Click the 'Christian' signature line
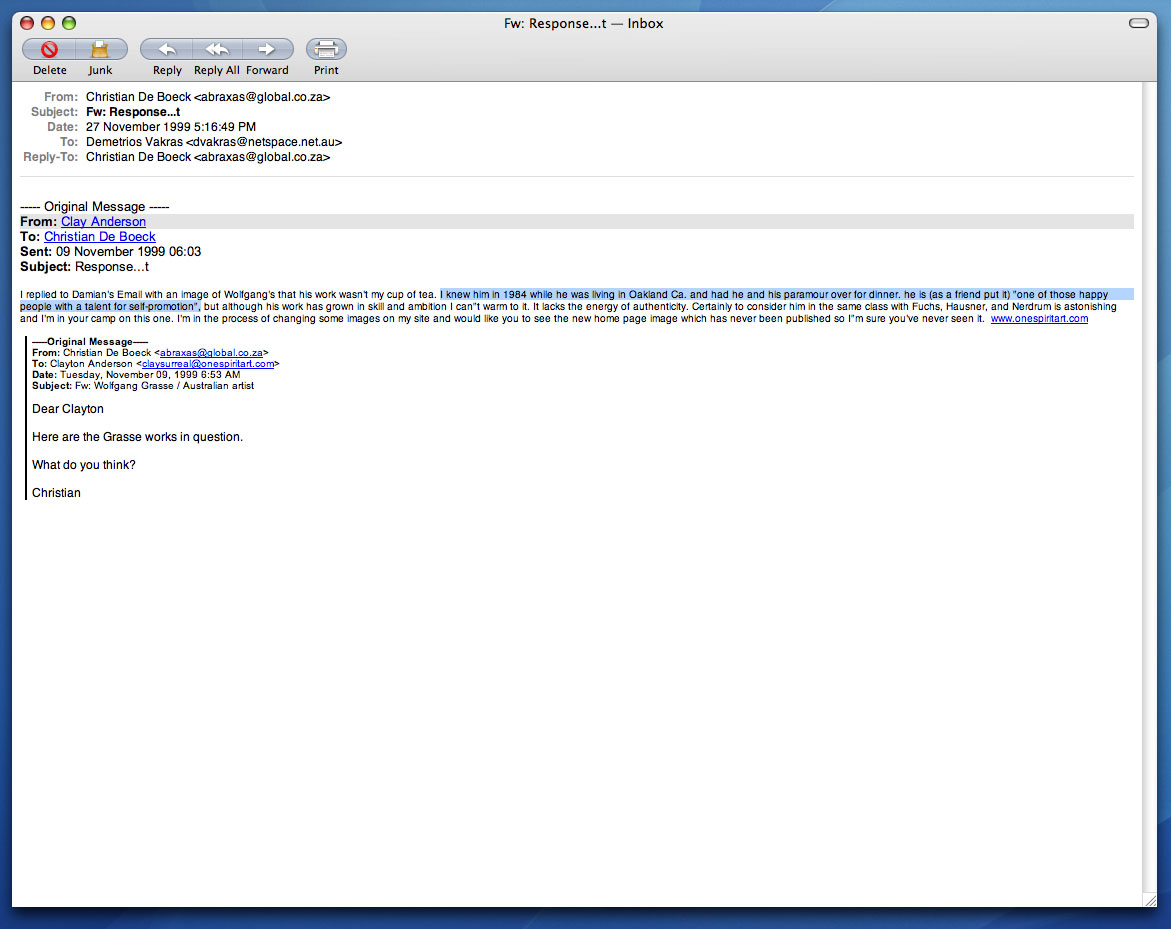This screenshot has height=929, width=1171. (x=56, y=493)
